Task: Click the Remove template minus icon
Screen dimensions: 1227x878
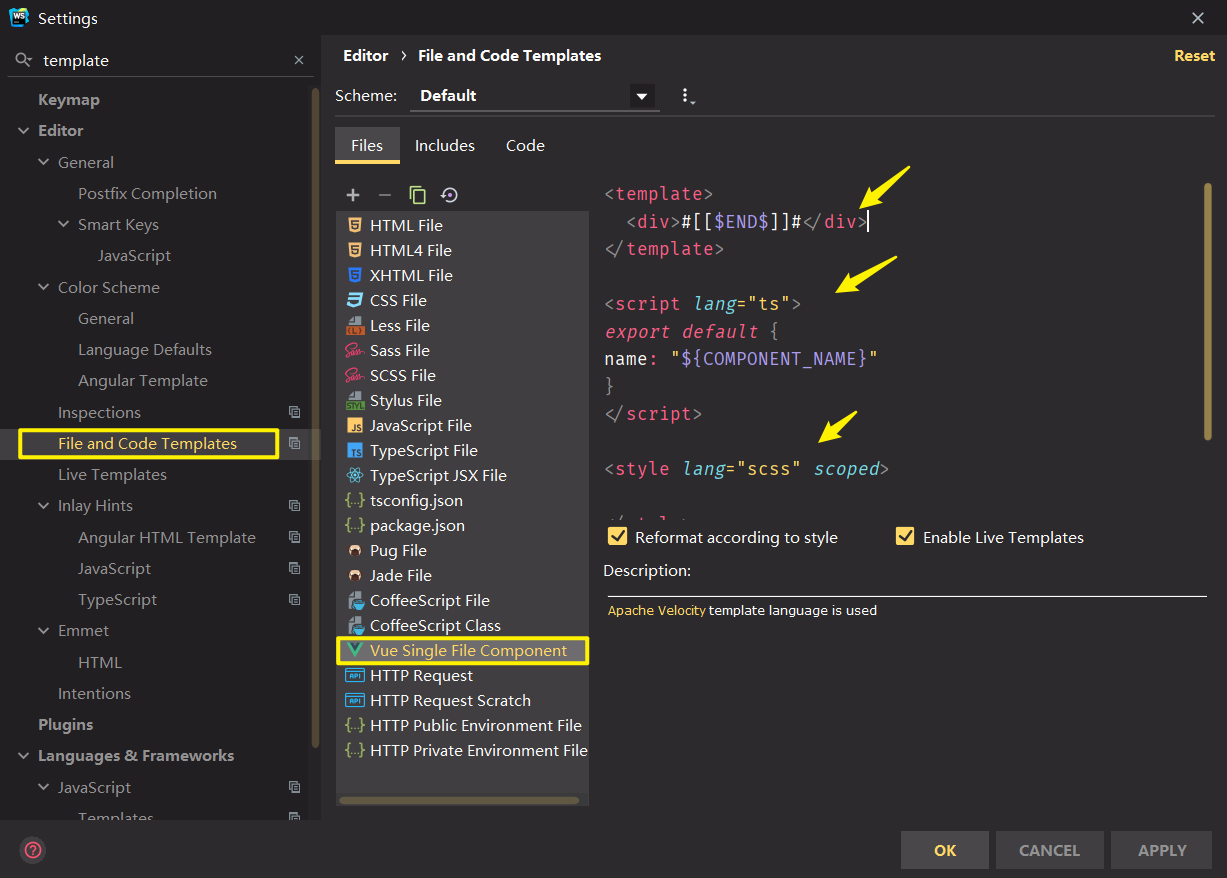Action: 384,195
